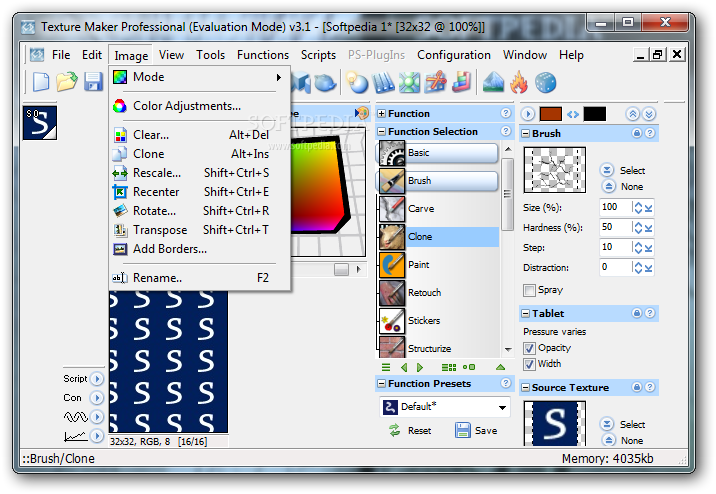Click the scissors toolbar icon
Viewport: 716px width, 494px height.
click(436, 83)
